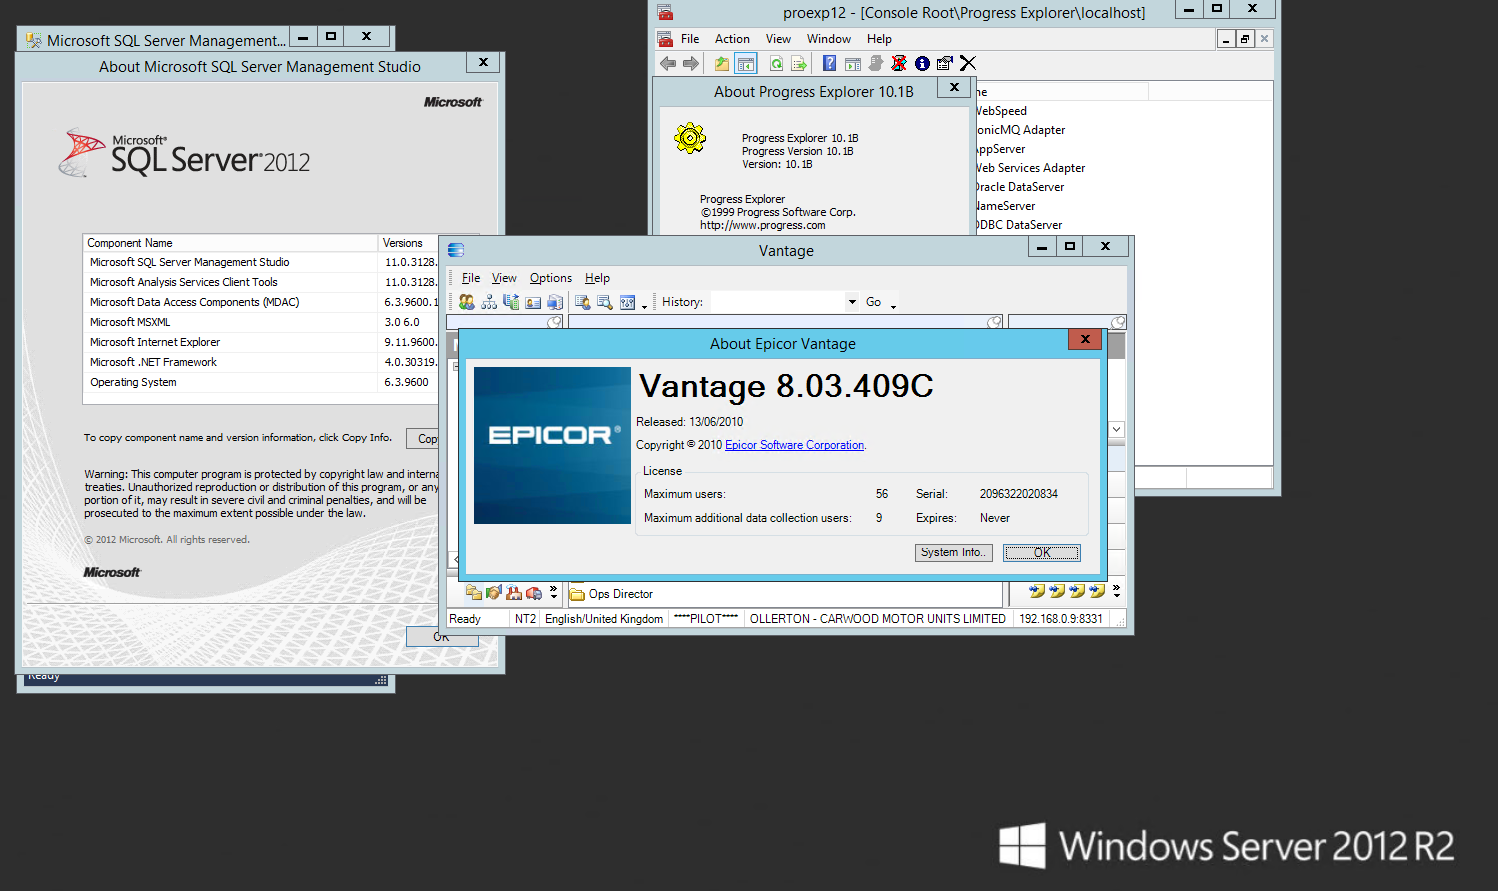This screenshot has height=891, width=1498.
Task: Open Vantage toolbar options dropdown arrow
Action: 644,306
